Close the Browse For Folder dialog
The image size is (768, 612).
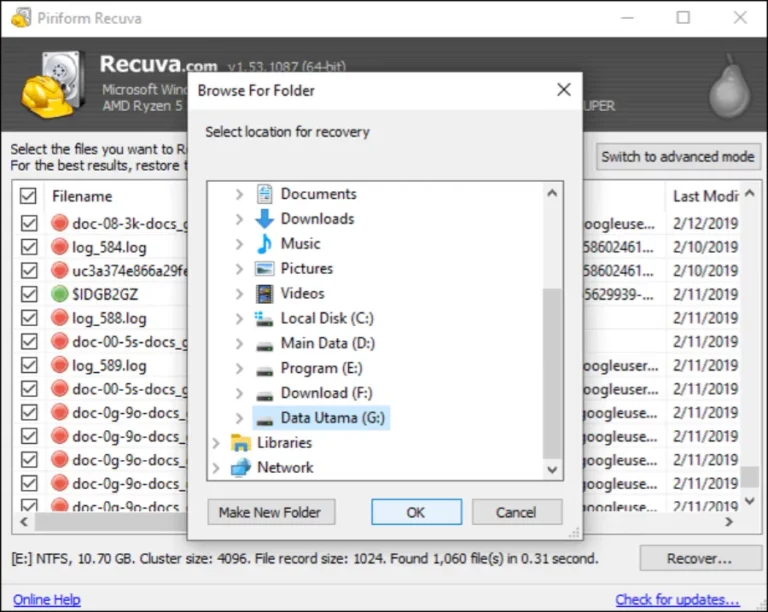pyautogui.click(x=564, y=90)
